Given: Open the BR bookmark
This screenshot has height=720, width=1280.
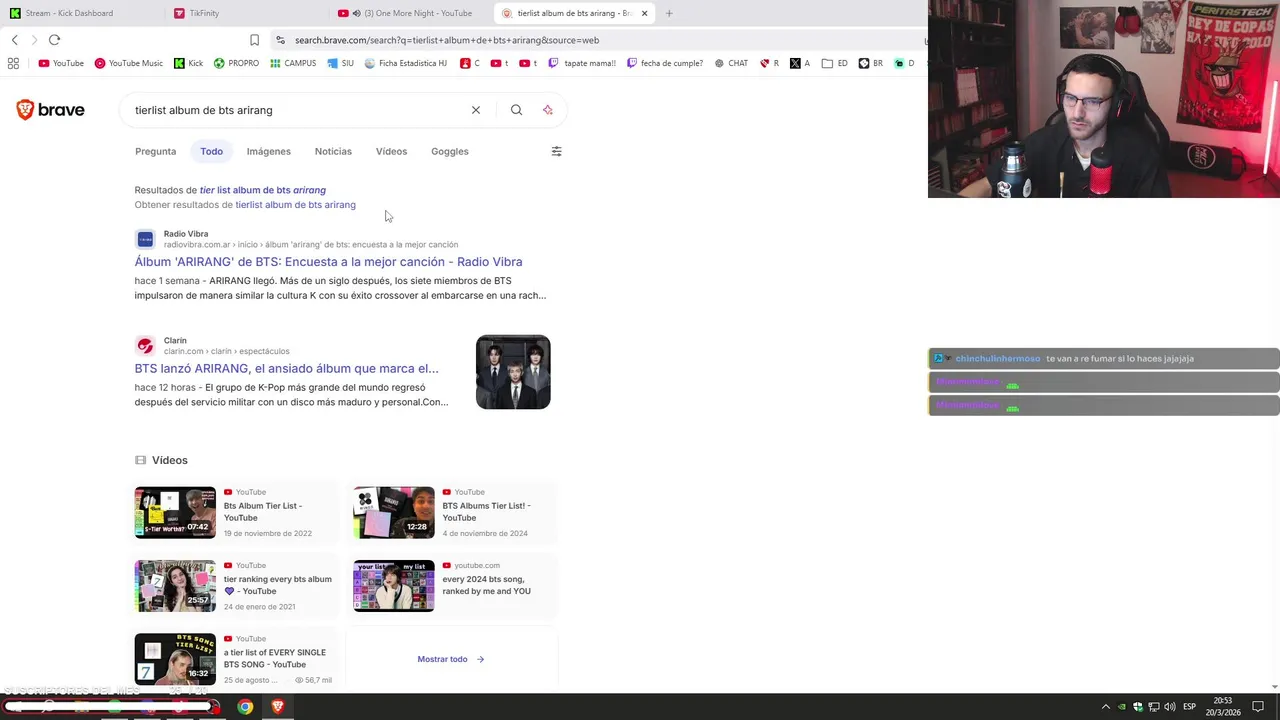Looking at the screenshot, I should click(871, 63).
